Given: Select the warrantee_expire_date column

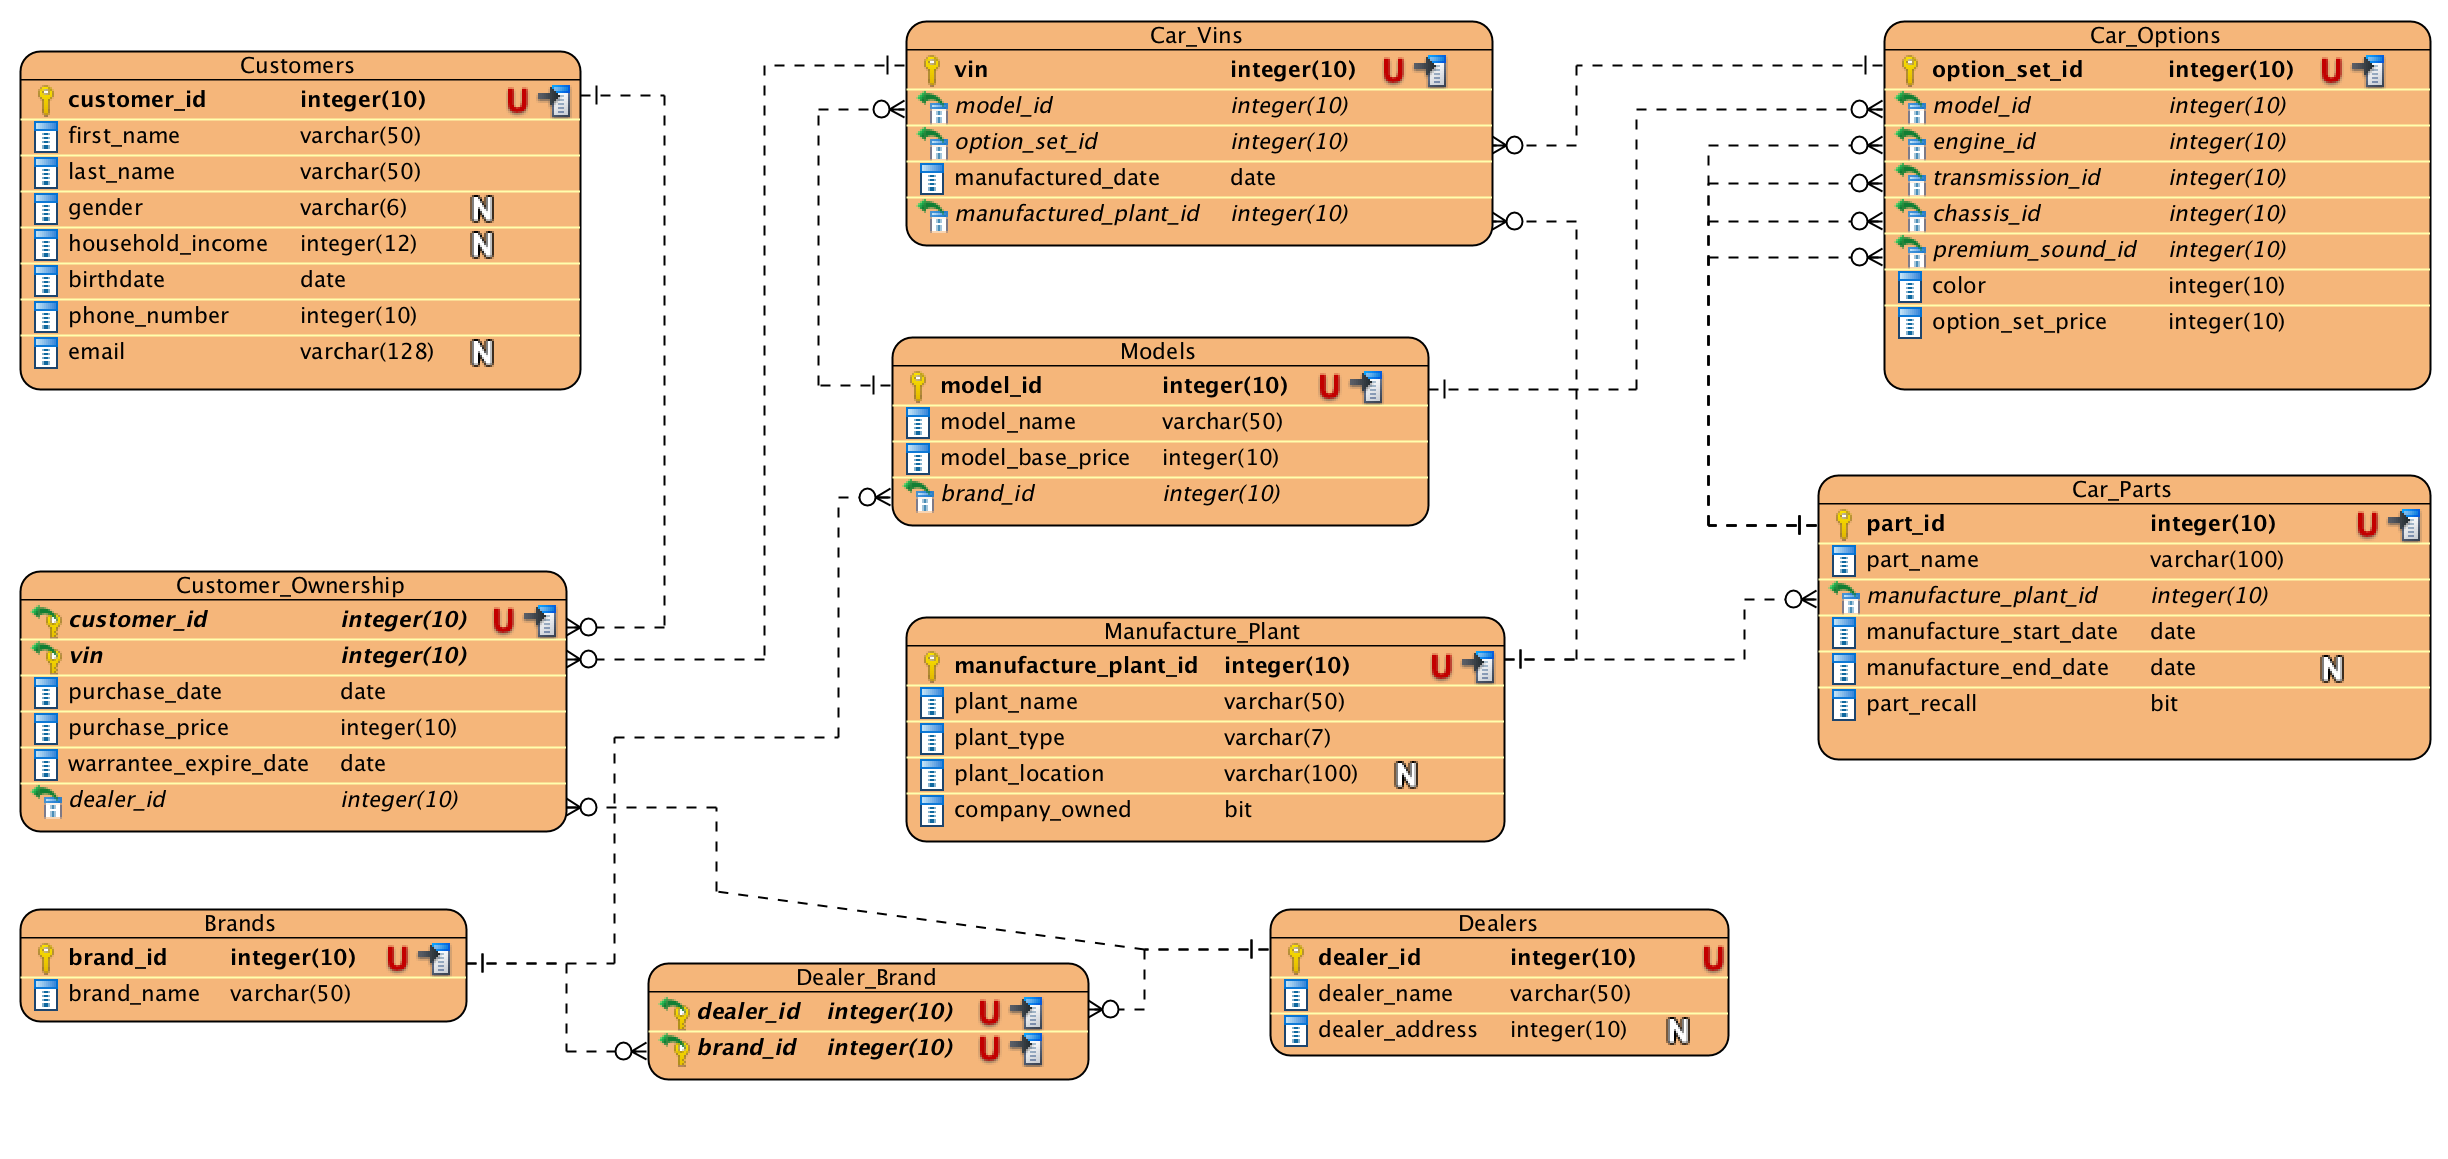Looking at the screenshot, I should (293, 764).
